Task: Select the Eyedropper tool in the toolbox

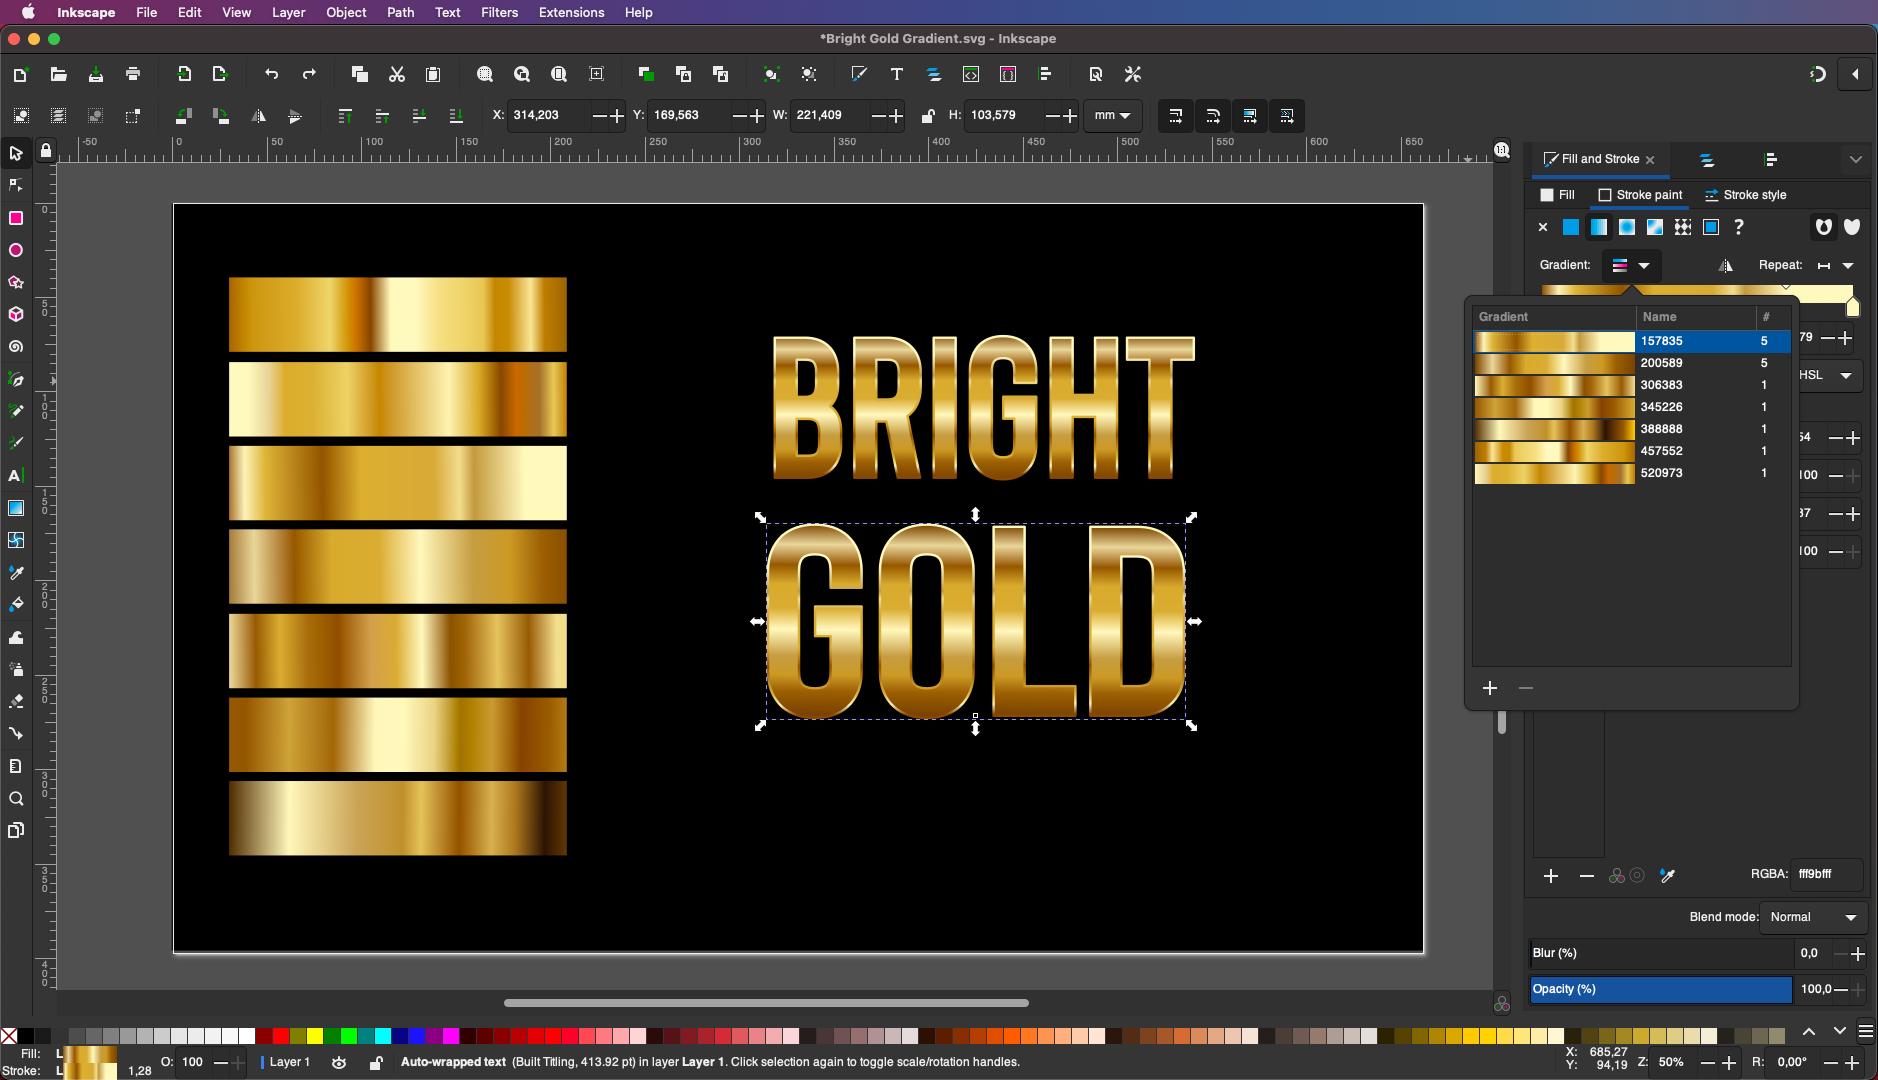Action: coord(16,573)
